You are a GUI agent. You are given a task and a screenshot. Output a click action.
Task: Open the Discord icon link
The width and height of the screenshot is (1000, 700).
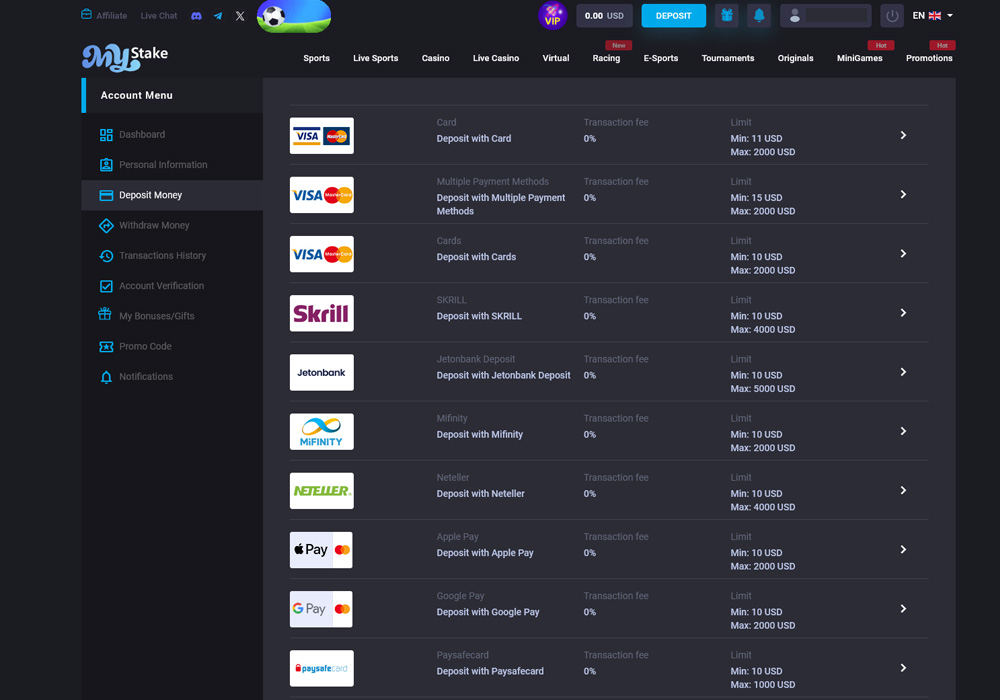point(196,16)
